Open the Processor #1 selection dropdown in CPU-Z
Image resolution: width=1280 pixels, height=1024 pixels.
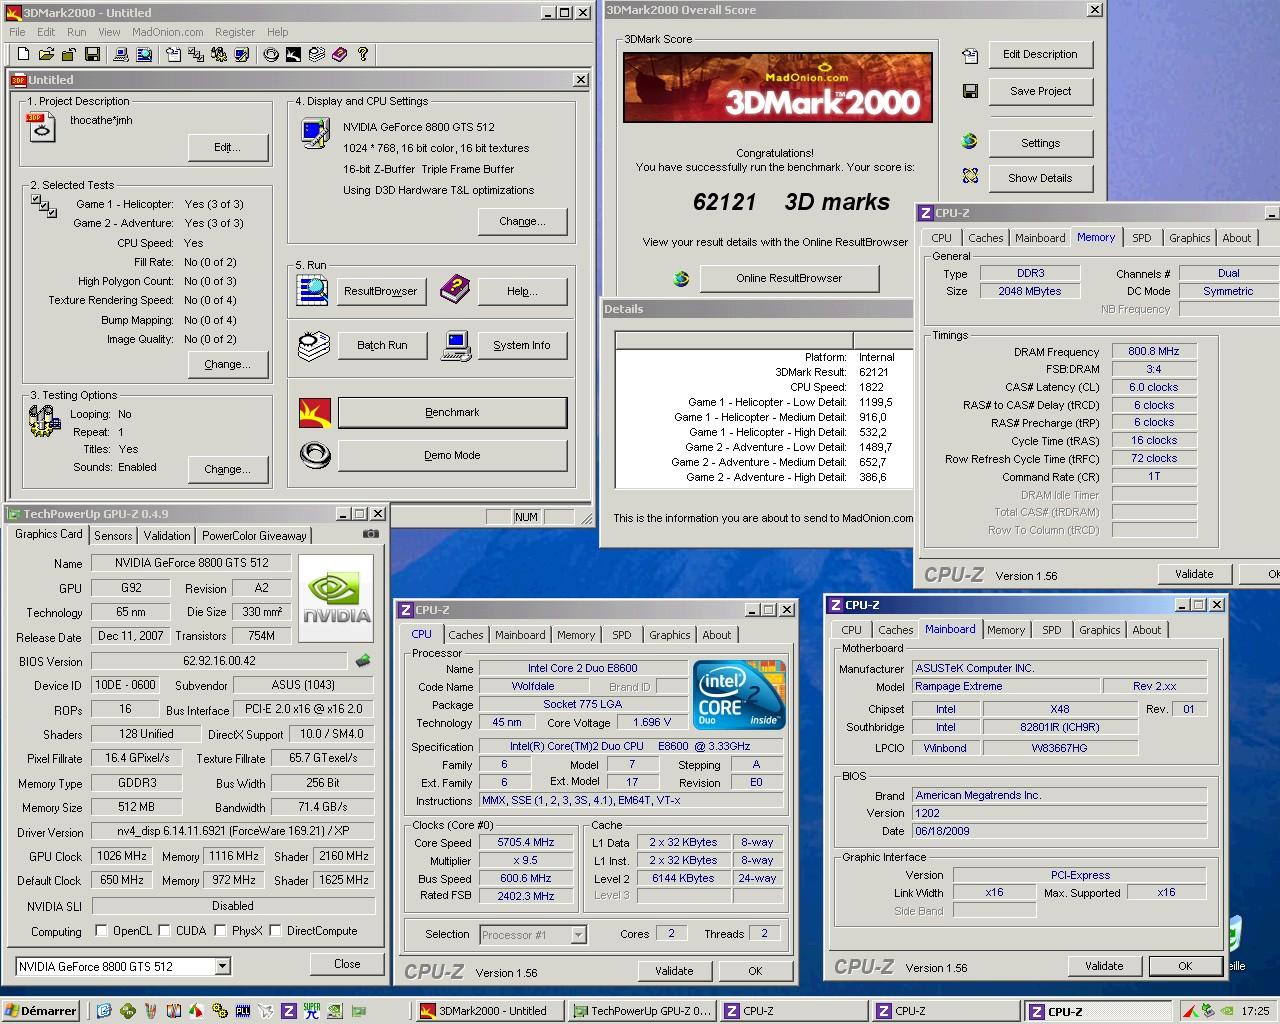coord(578,934)
